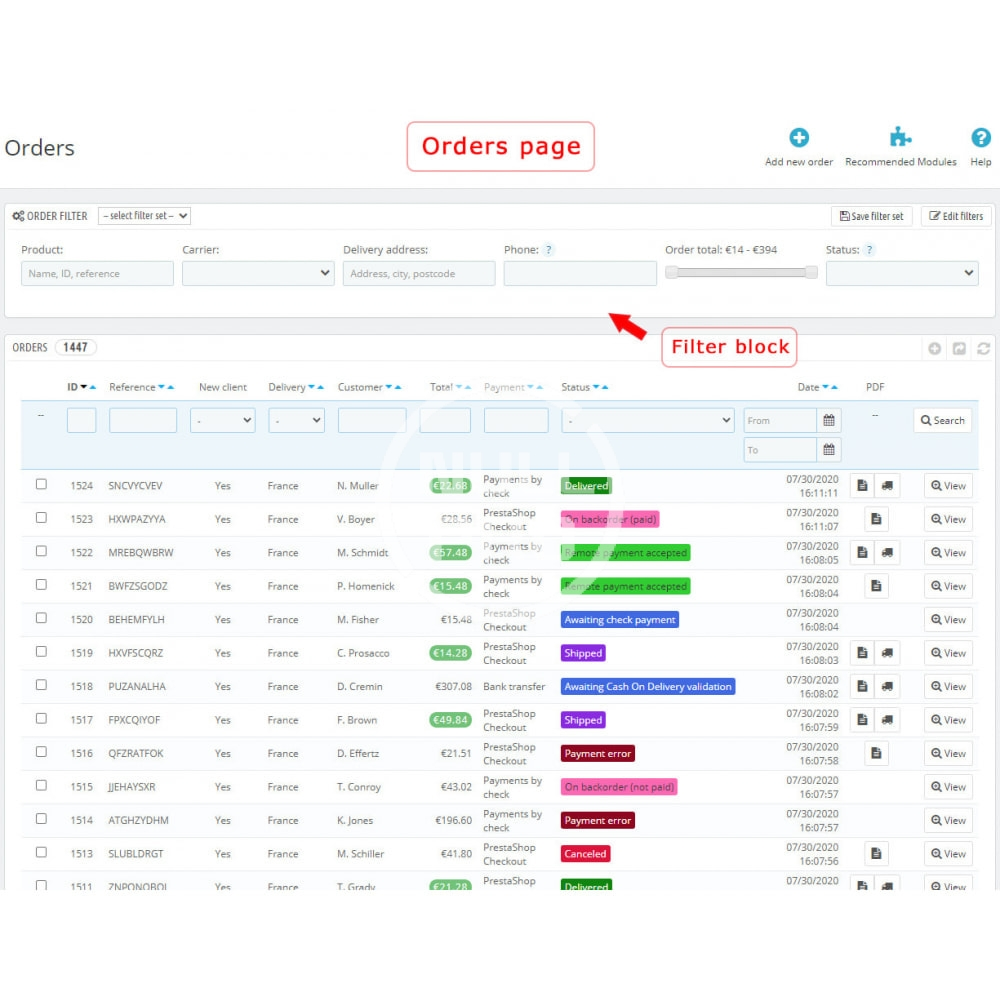Click delivery slip truck icon for order 1522

887,553
